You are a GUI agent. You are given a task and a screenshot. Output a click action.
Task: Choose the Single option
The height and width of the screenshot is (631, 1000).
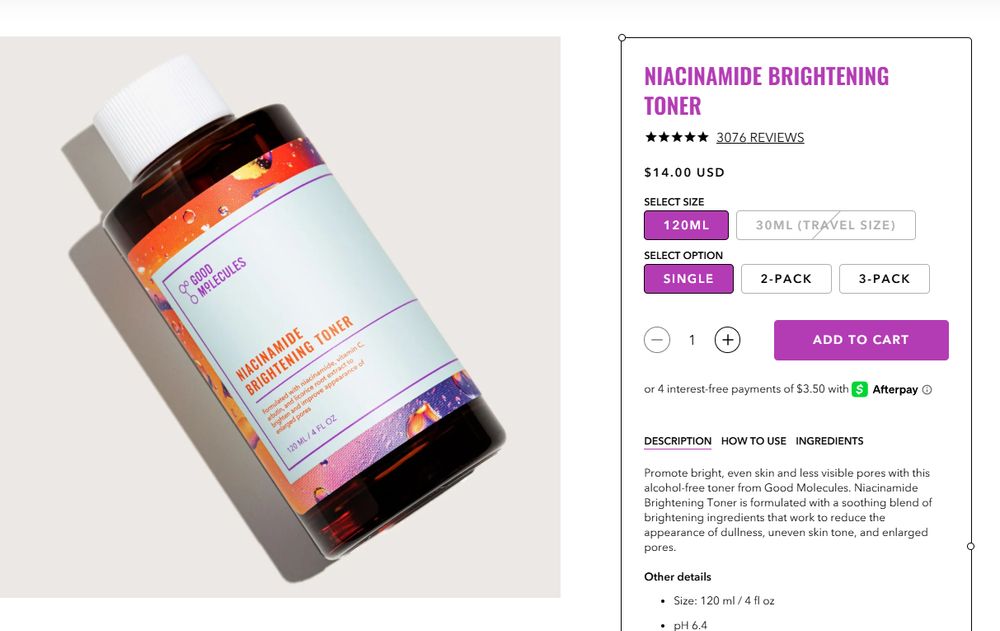click(689, 279)
